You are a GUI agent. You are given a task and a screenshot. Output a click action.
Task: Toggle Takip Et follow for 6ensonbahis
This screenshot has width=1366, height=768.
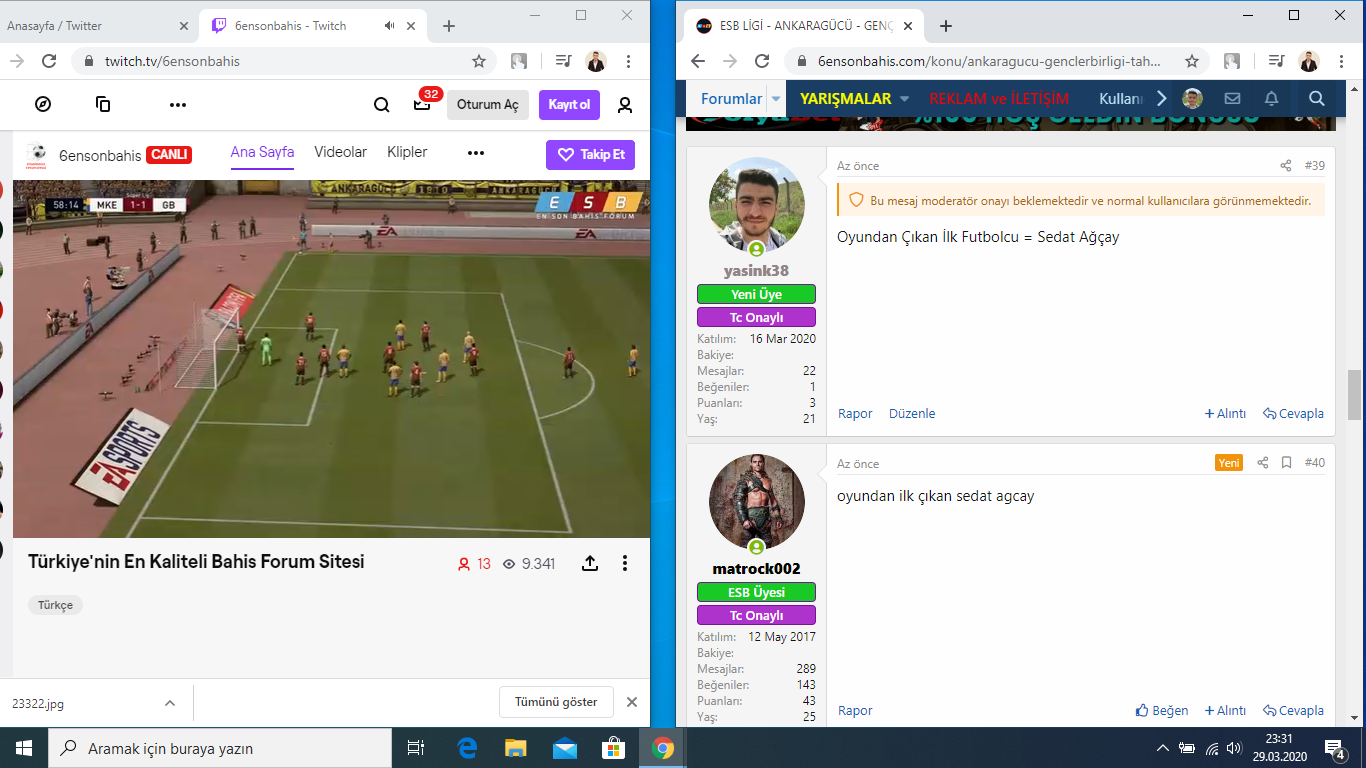coord(590,155)
